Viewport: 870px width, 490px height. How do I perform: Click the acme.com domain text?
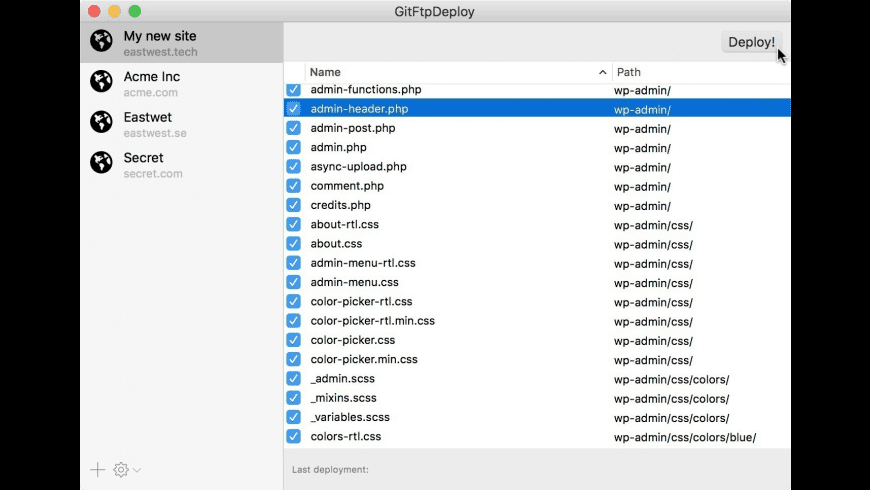150,93
